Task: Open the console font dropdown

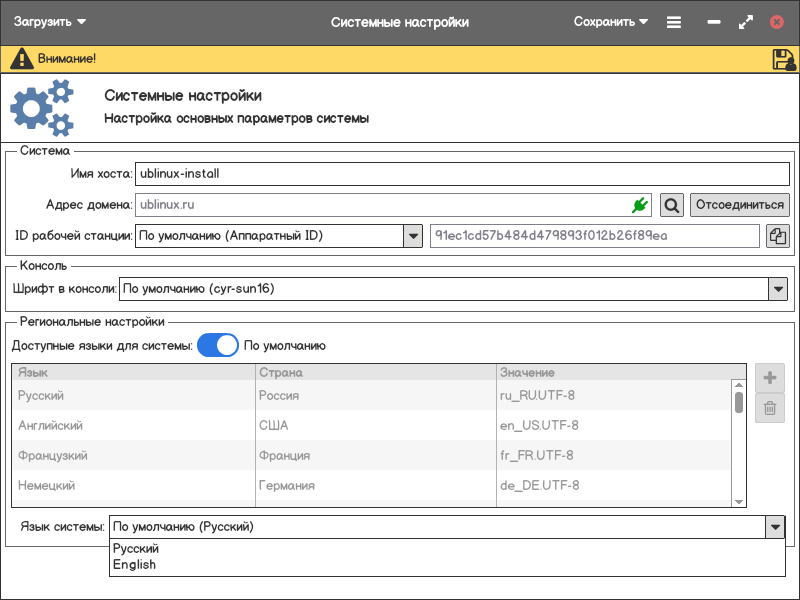Action: click(778, 289)
